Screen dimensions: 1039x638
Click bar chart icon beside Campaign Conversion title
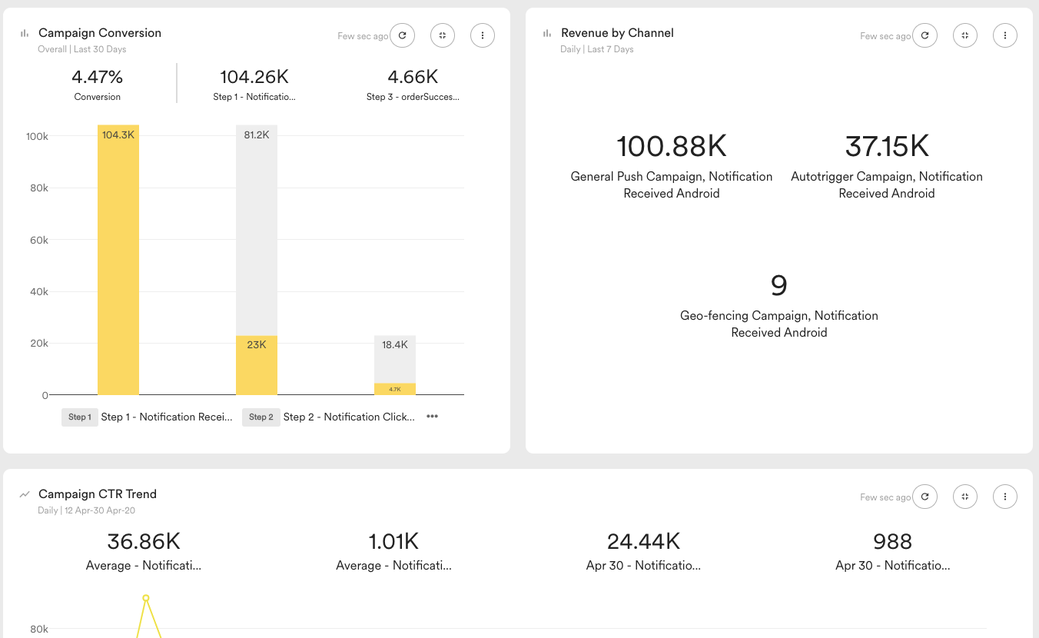(x=25, y=33)
